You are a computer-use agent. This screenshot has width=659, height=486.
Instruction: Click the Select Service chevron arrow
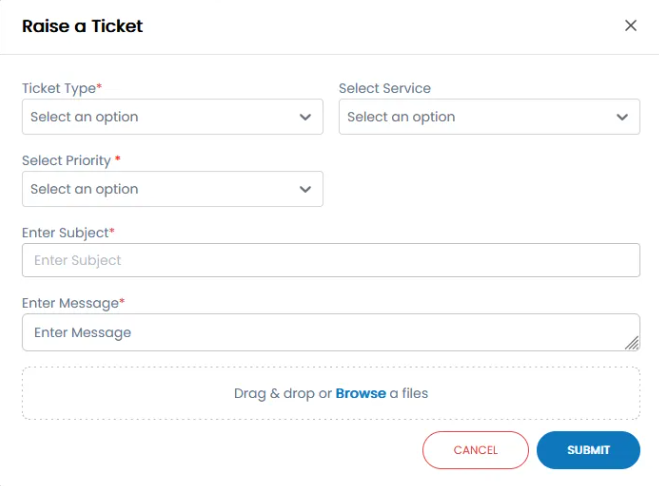622,117
